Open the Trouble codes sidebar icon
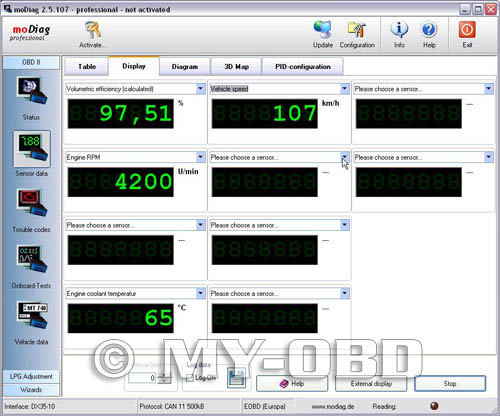Screen dimensions: 500x416 coord(32,203)
